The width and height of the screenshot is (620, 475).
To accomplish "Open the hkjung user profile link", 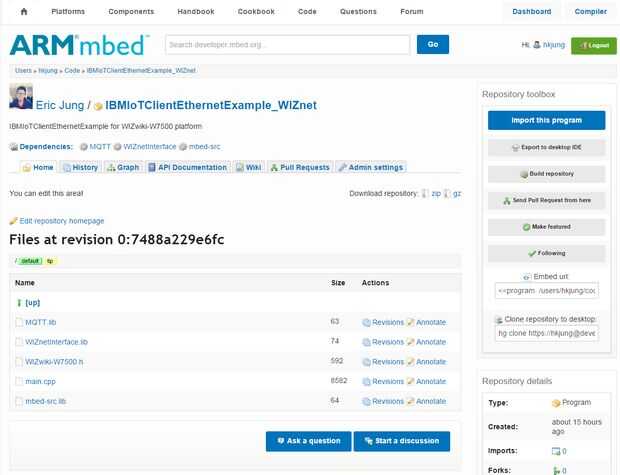I will tap(554, 45).
